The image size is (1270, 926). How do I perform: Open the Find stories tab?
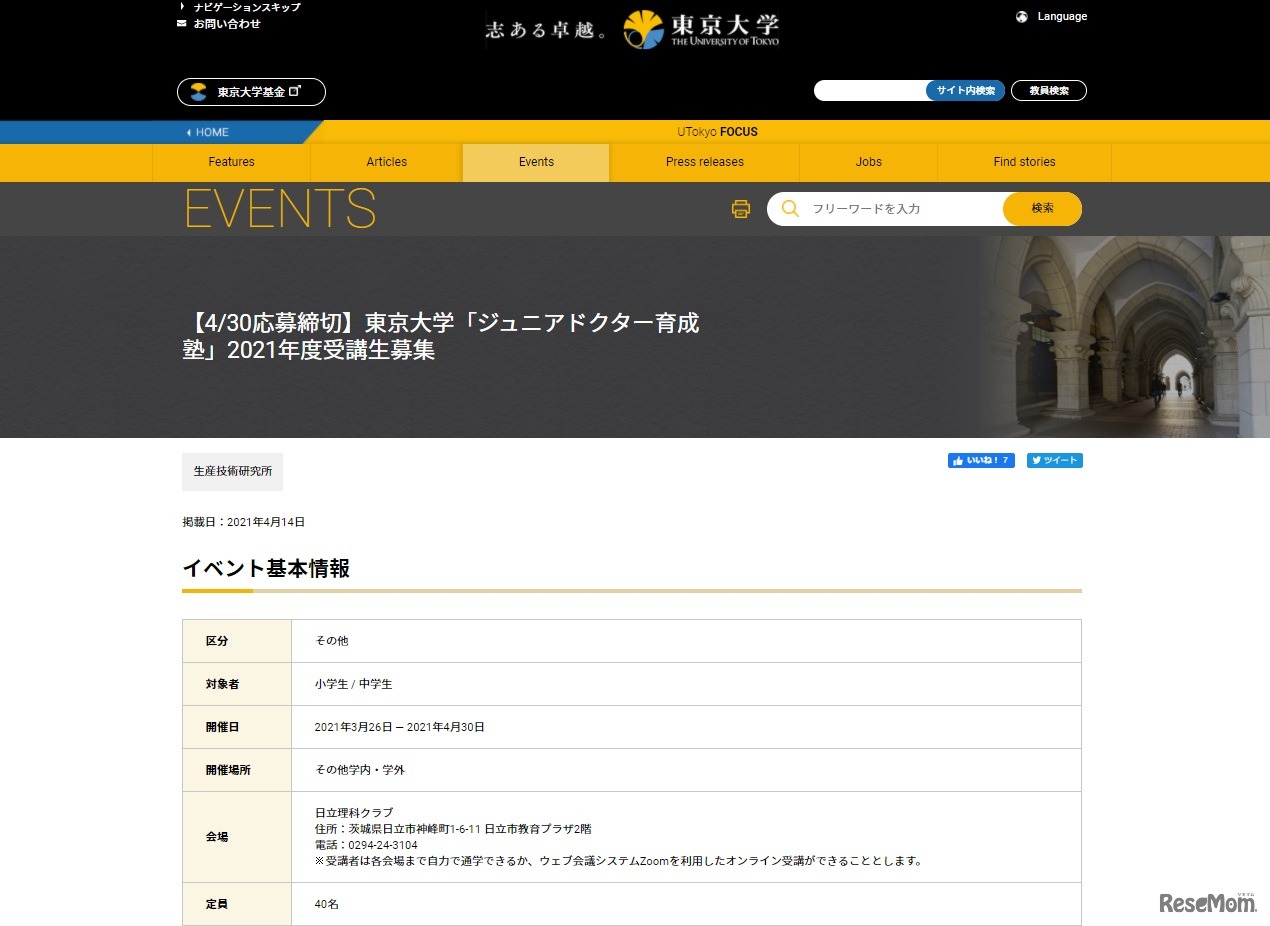tap(1023, 161)
